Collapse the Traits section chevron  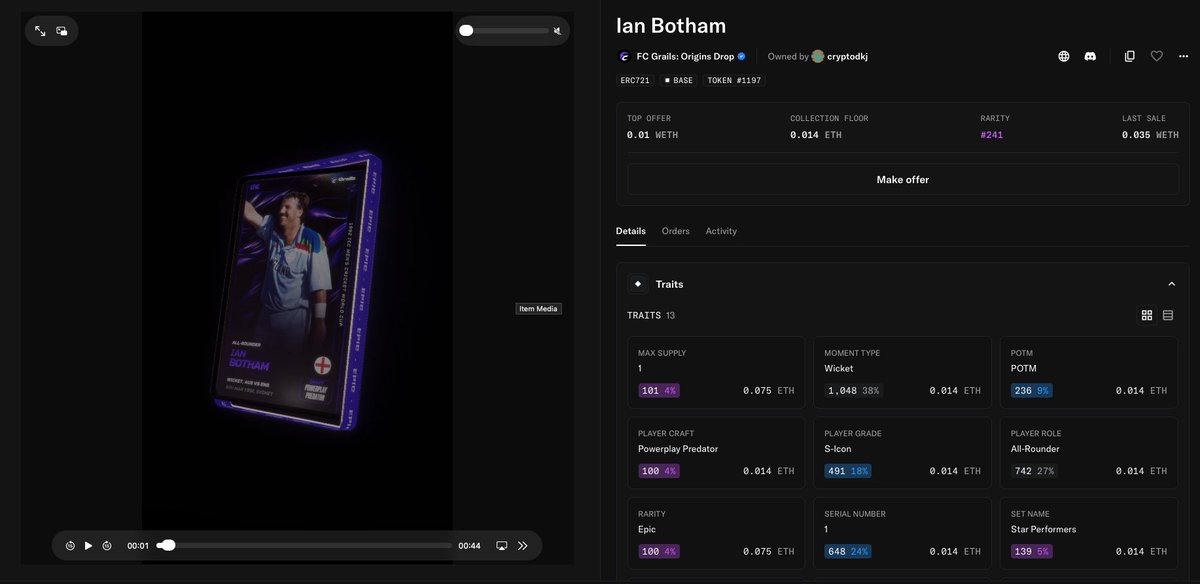[x=1171, y=284]
